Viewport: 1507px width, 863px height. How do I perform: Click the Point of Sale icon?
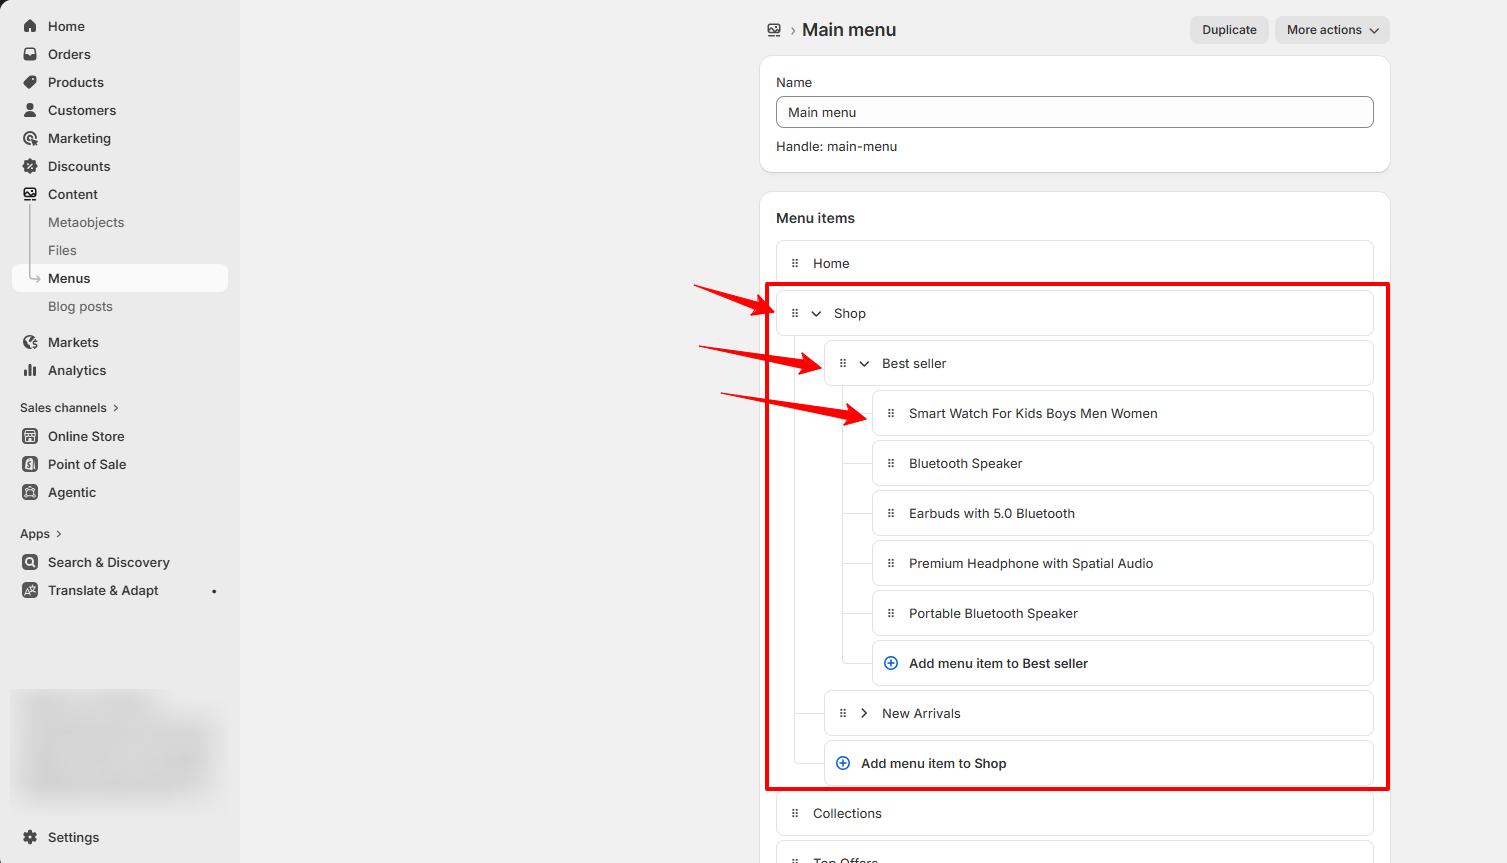30,464
